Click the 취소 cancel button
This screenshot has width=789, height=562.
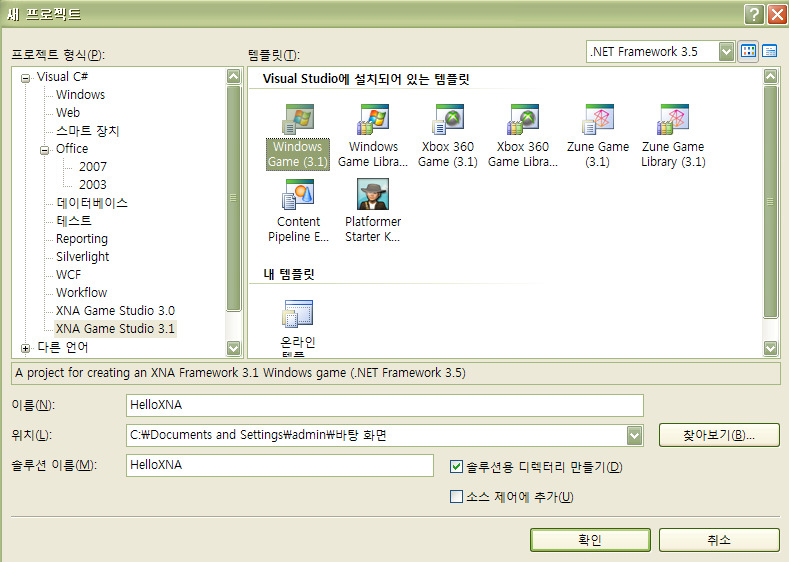click(719, 540)
